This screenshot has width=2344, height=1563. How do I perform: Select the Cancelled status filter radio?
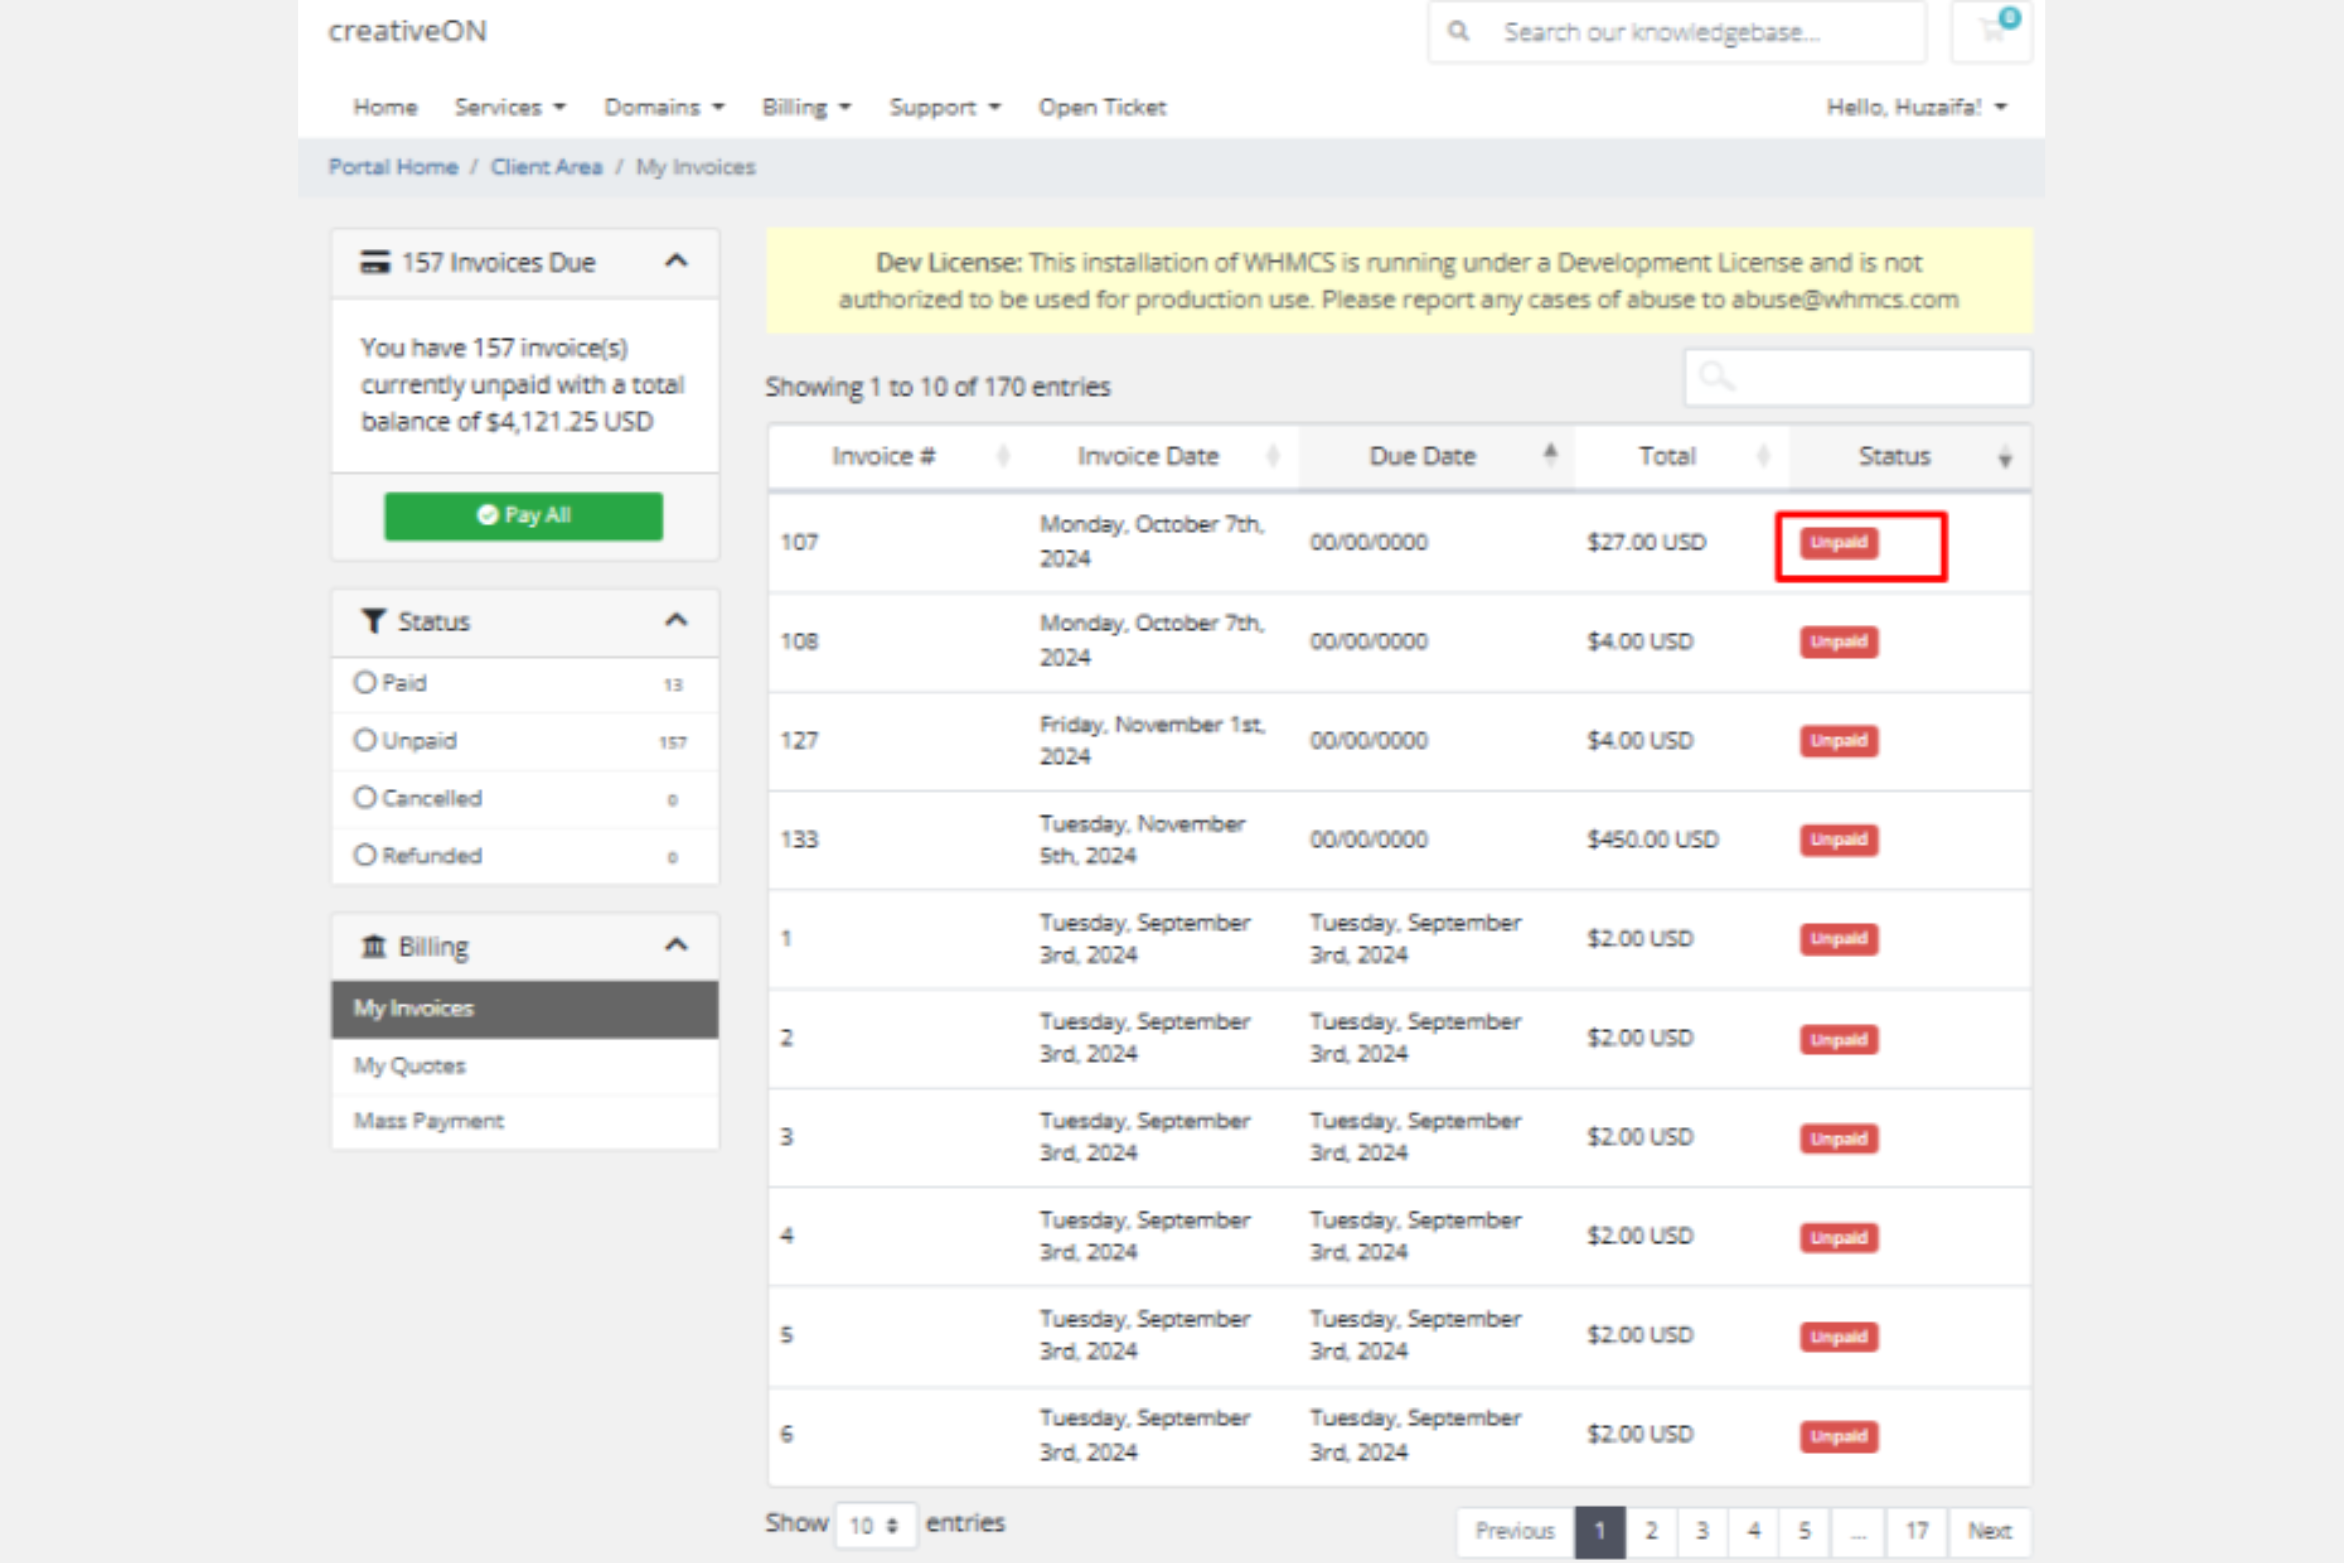(365, 798)
